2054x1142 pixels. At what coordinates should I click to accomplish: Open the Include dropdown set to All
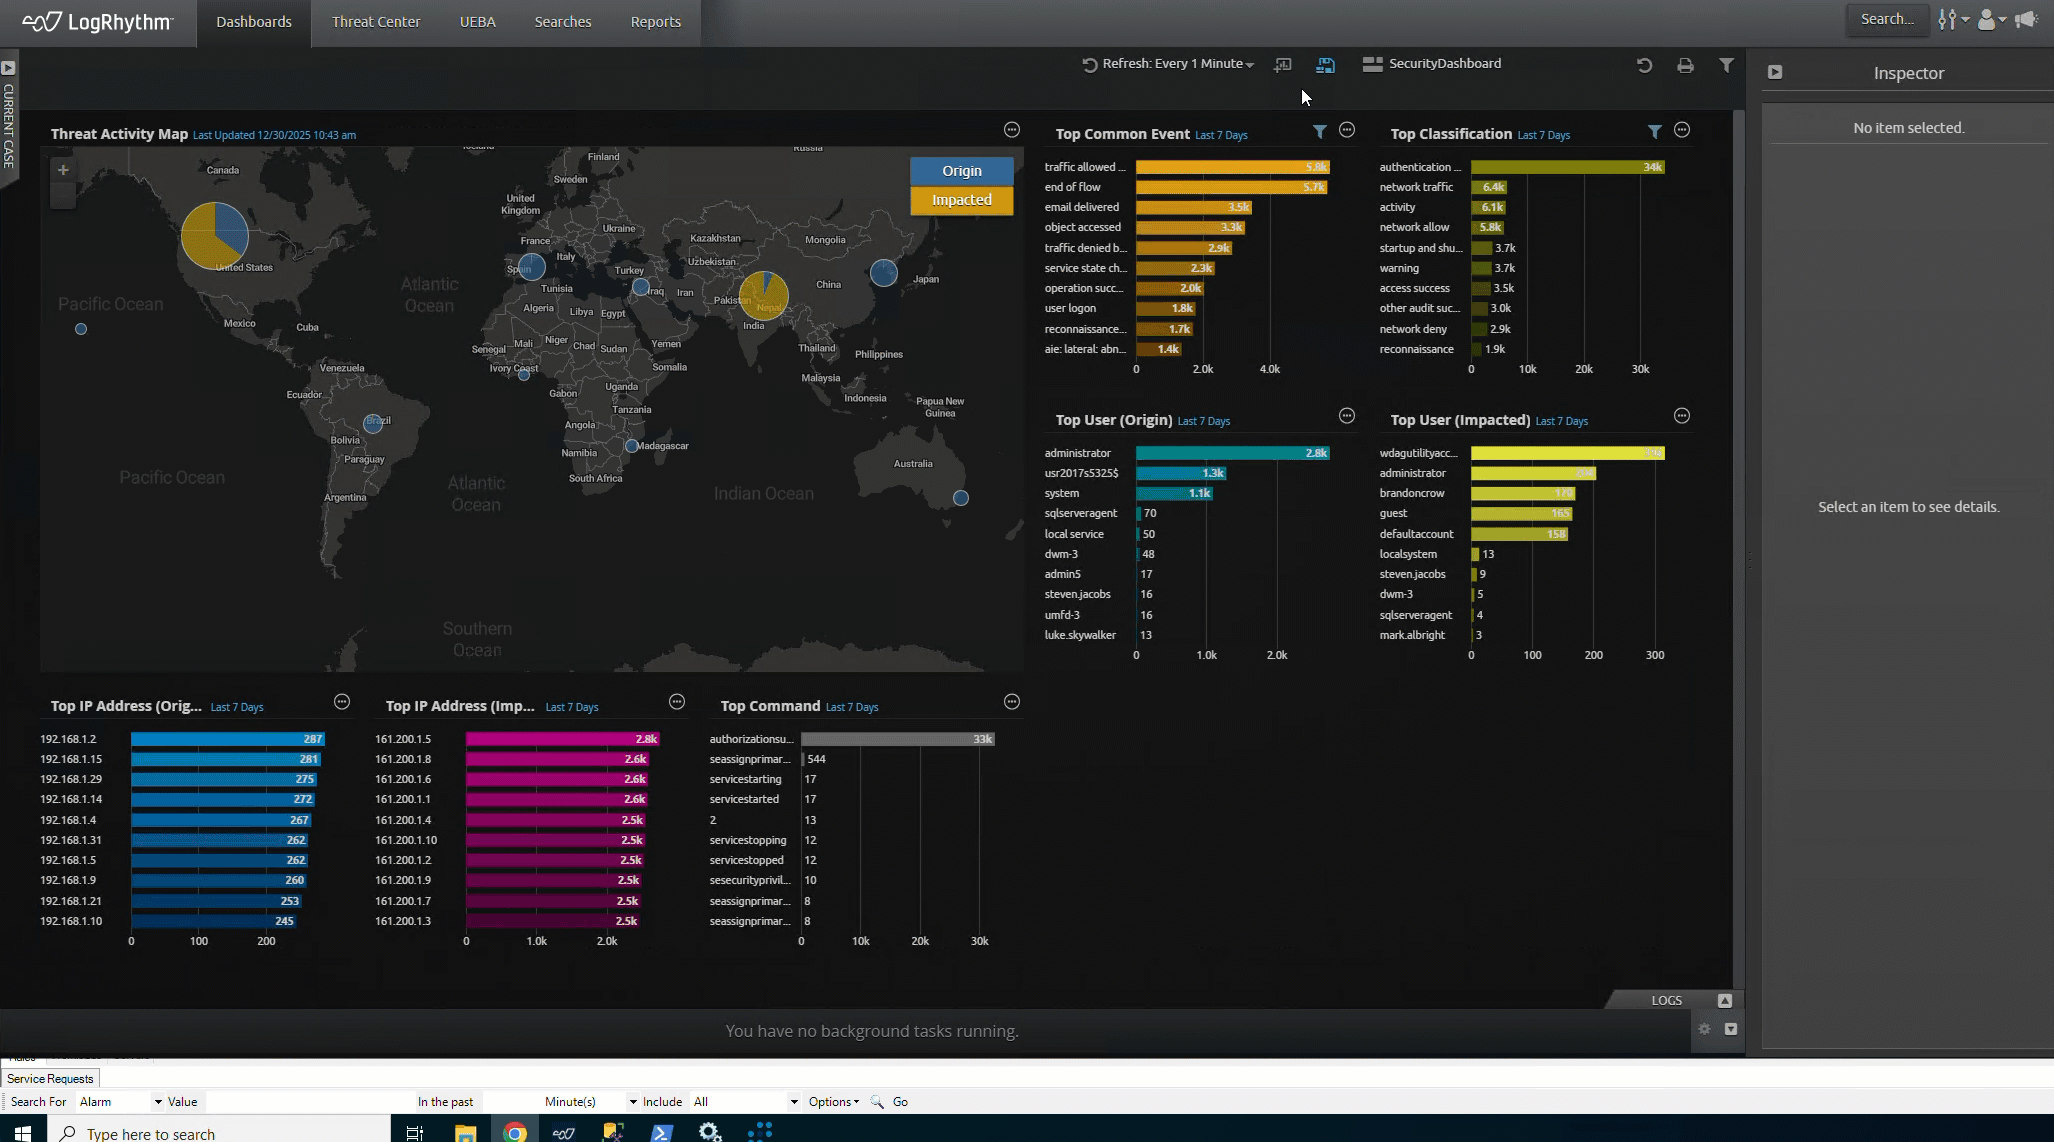point(744,1101)
